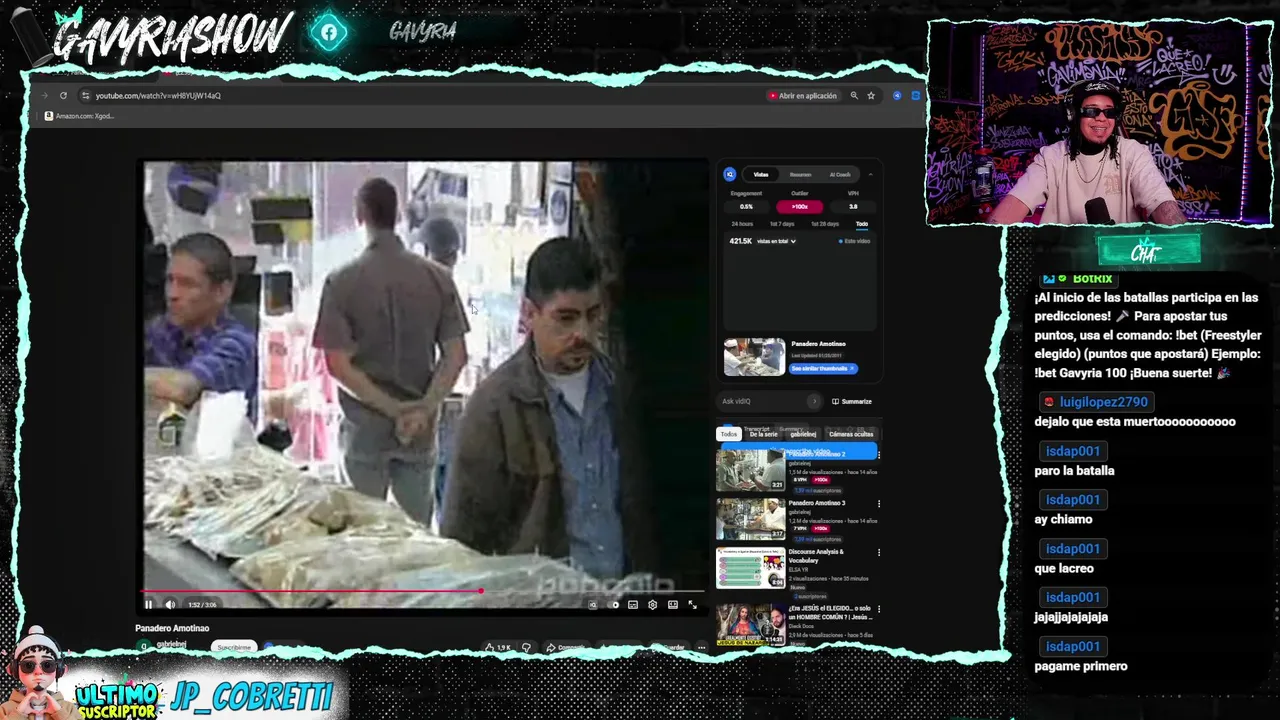Open the Amazon.com bookmark
This screenshot has width=1280, height=720.
click(79, 116)
